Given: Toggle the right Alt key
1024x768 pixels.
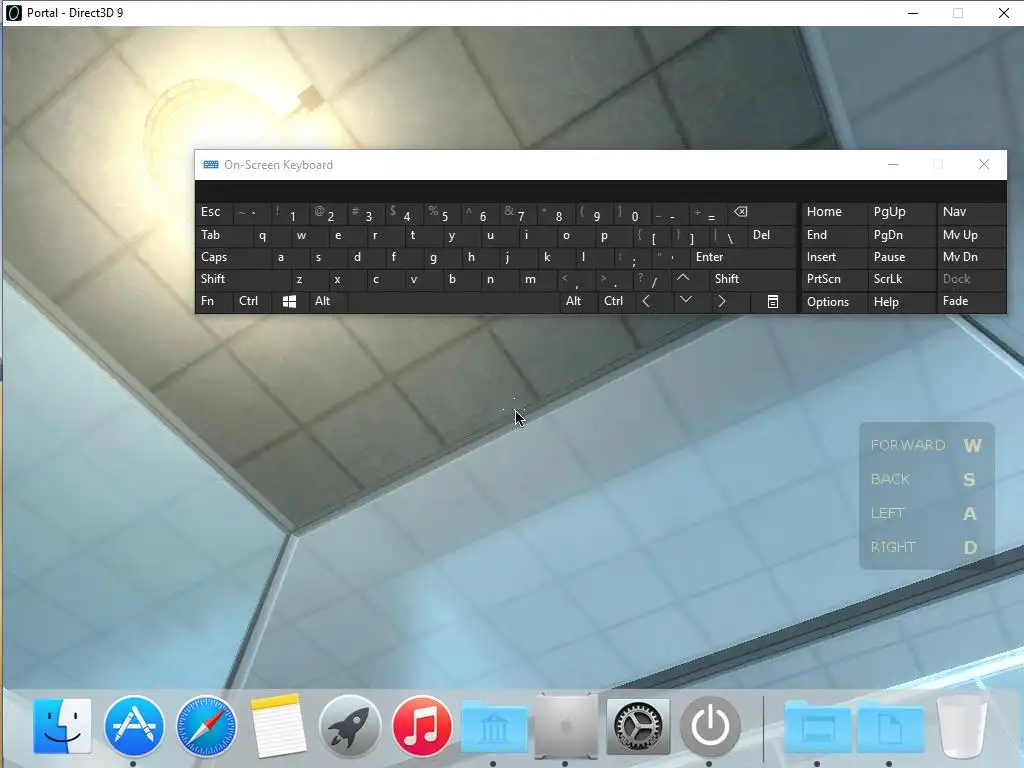Looking at the screenshot, I should click(x=577, y=301).
